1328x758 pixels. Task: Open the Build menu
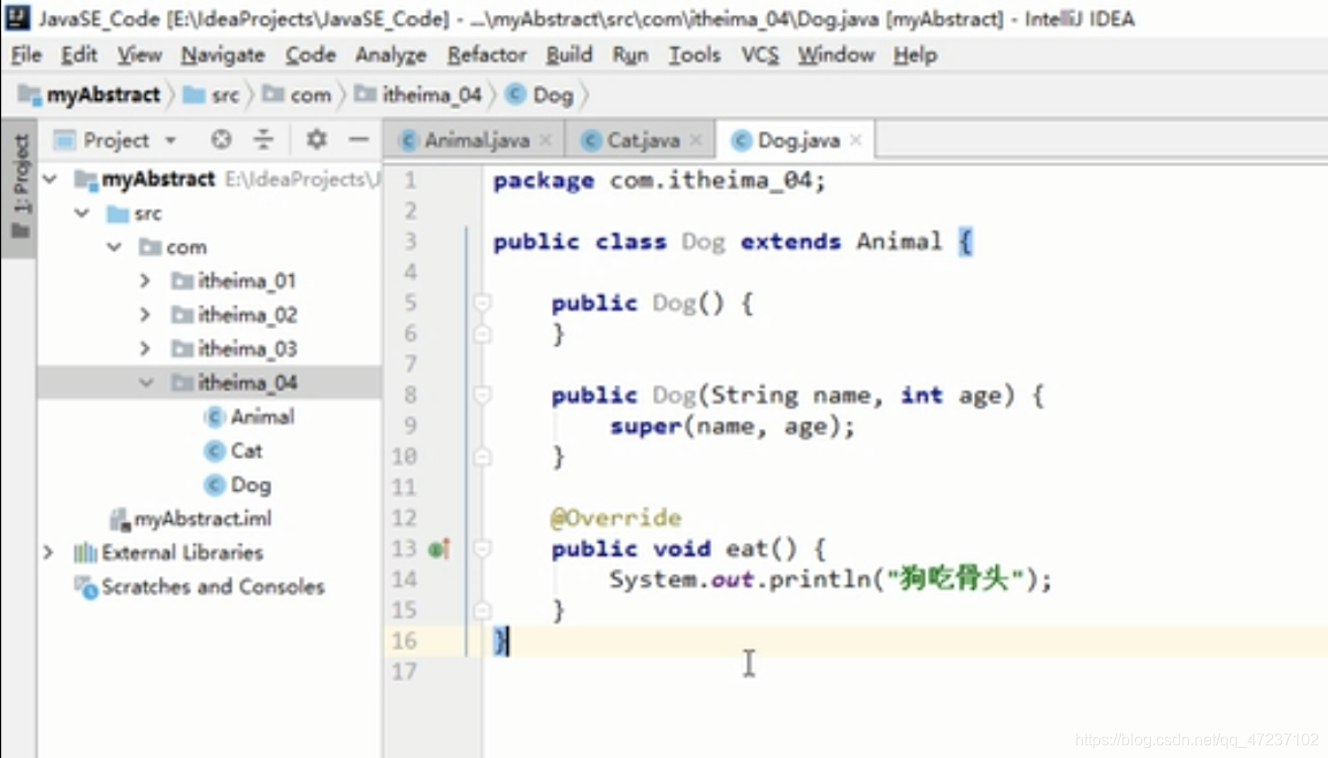click(569, 56)
